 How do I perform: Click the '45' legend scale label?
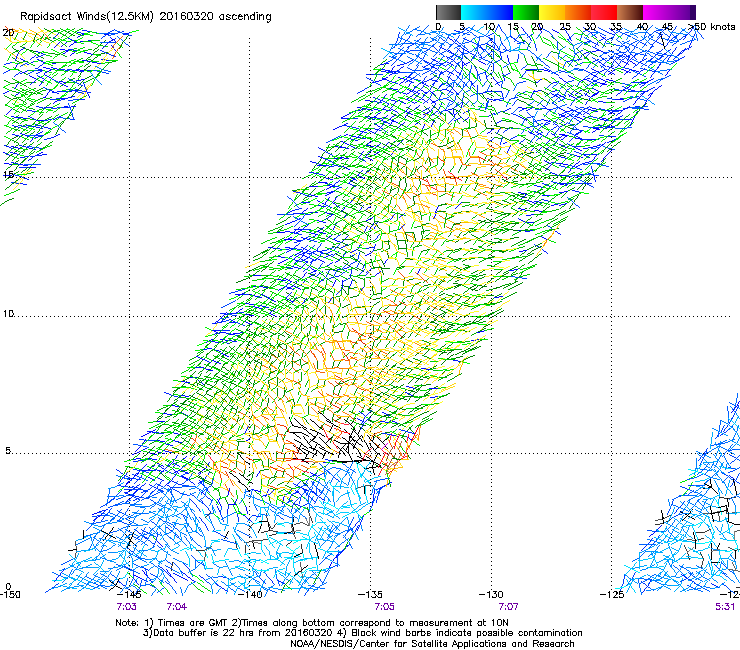pos(667,27)
